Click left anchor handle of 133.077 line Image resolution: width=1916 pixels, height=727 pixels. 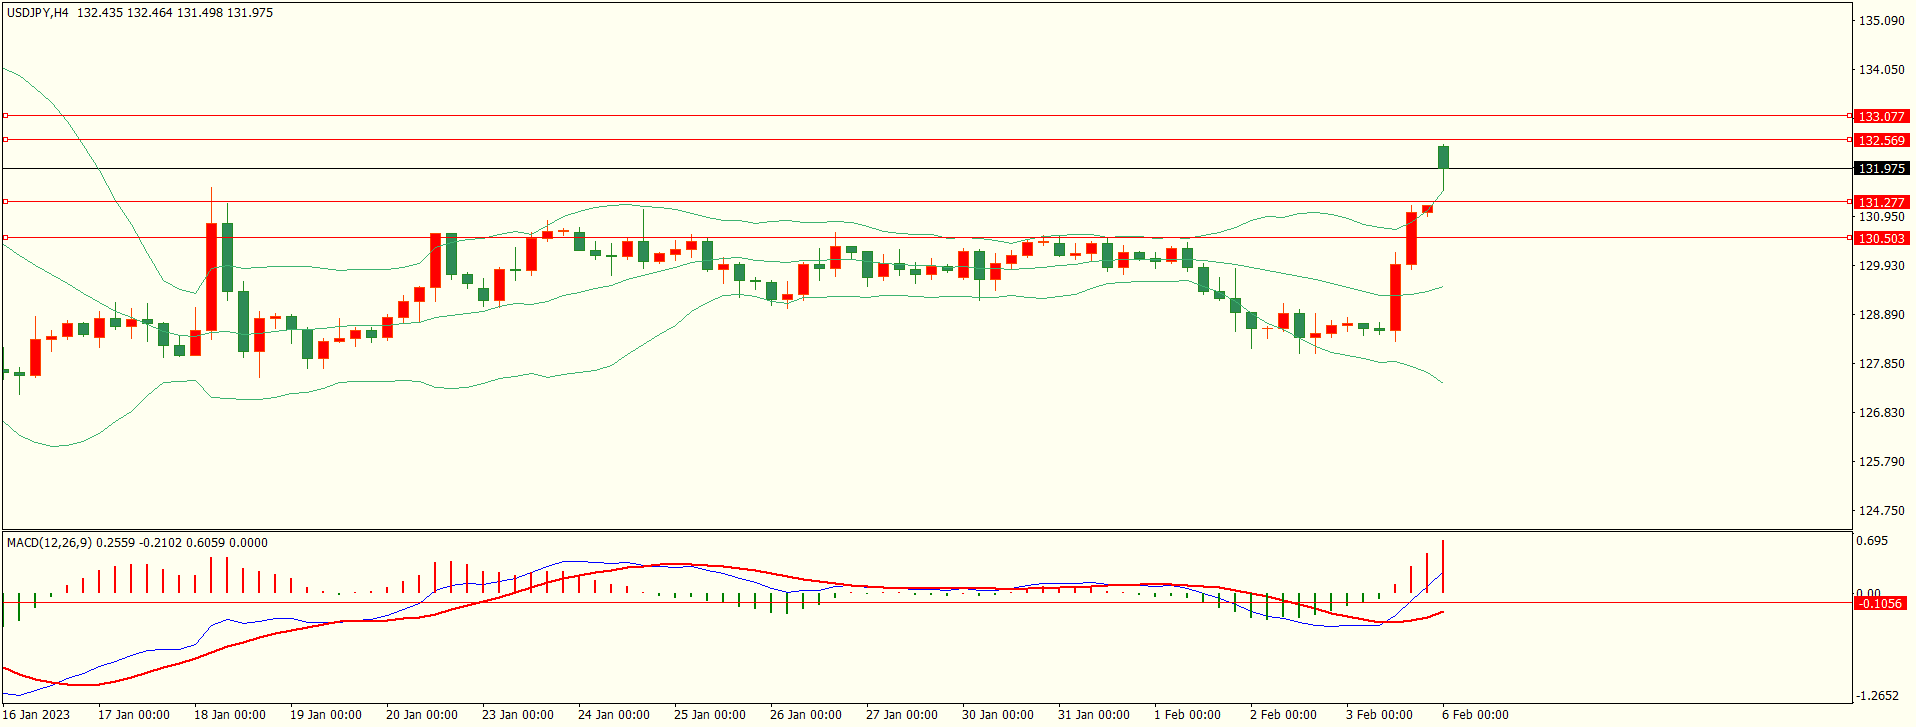click(5, 116)
